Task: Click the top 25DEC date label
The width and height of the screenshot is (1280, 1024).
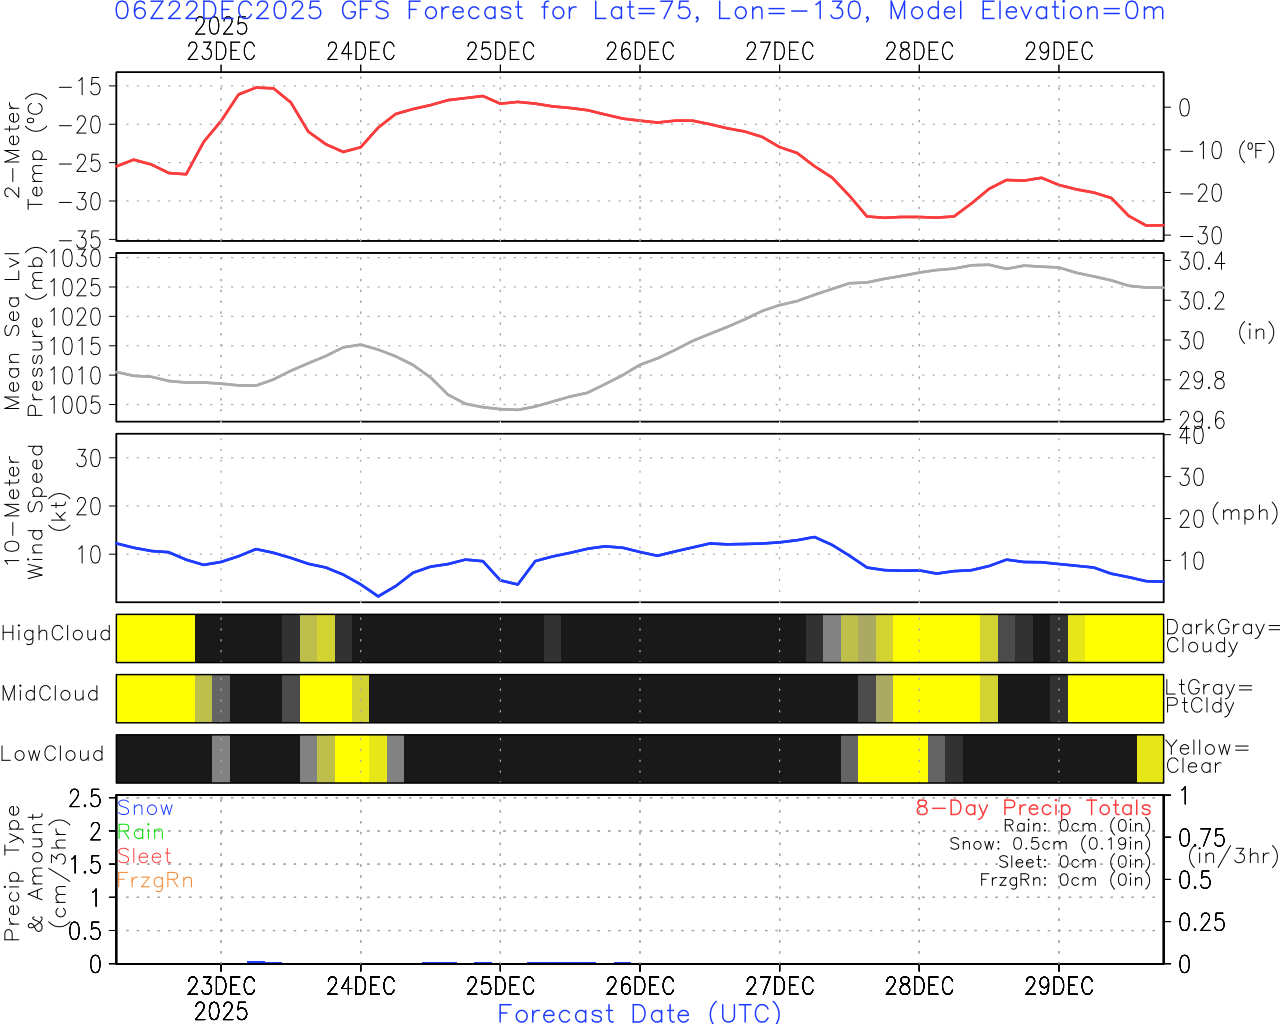Action: pyautogui.click(x=500, y=51)
